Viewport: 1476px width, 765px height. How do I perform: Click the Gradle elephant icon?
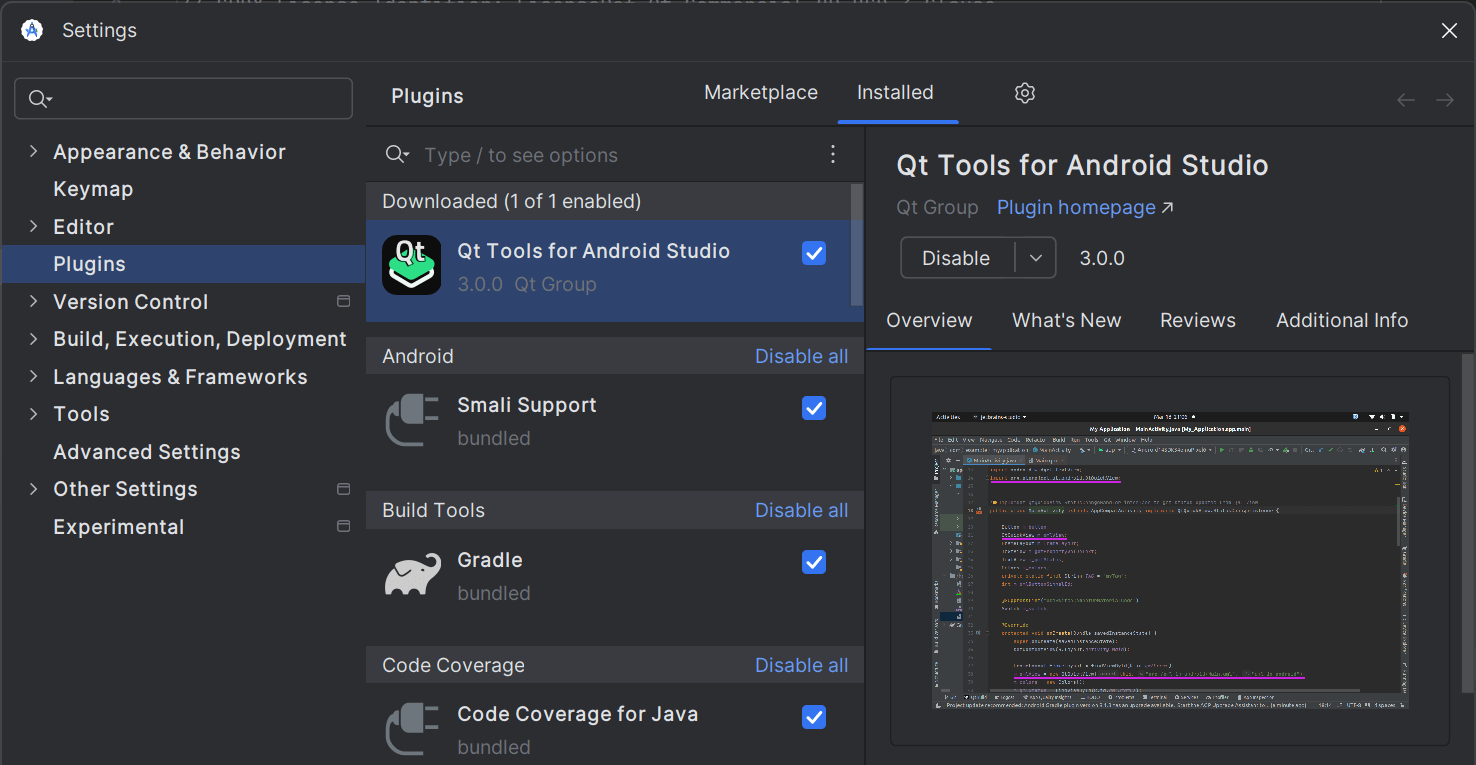pyautogui.click(x=412, y=575)
